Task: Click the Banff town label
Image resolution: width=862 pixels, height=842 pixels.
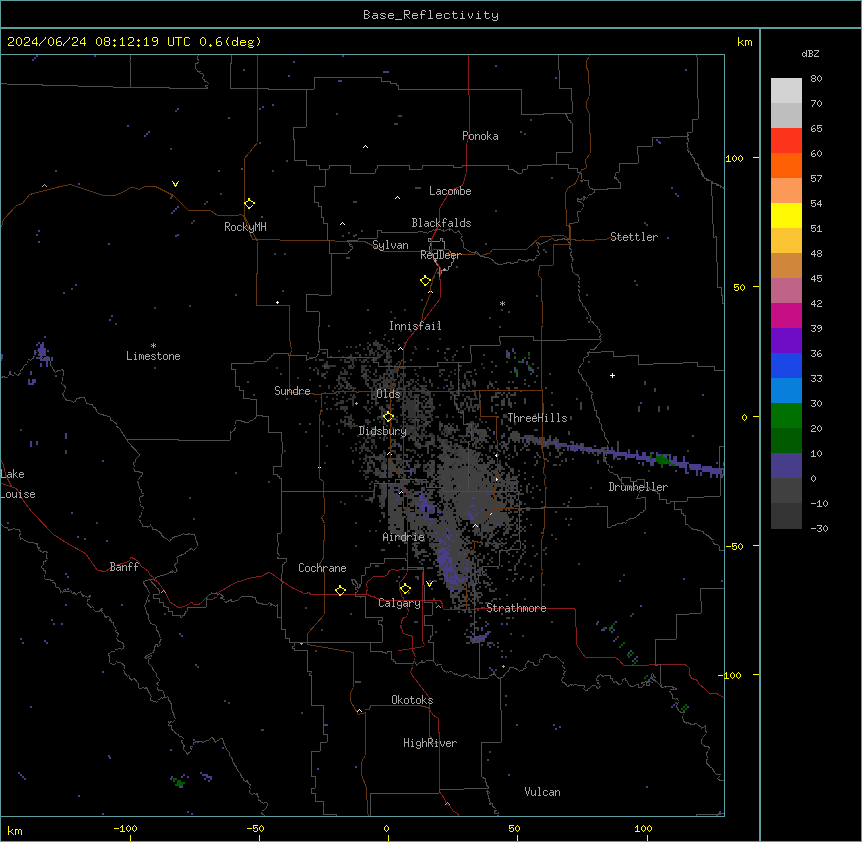Action: point(124,567)
